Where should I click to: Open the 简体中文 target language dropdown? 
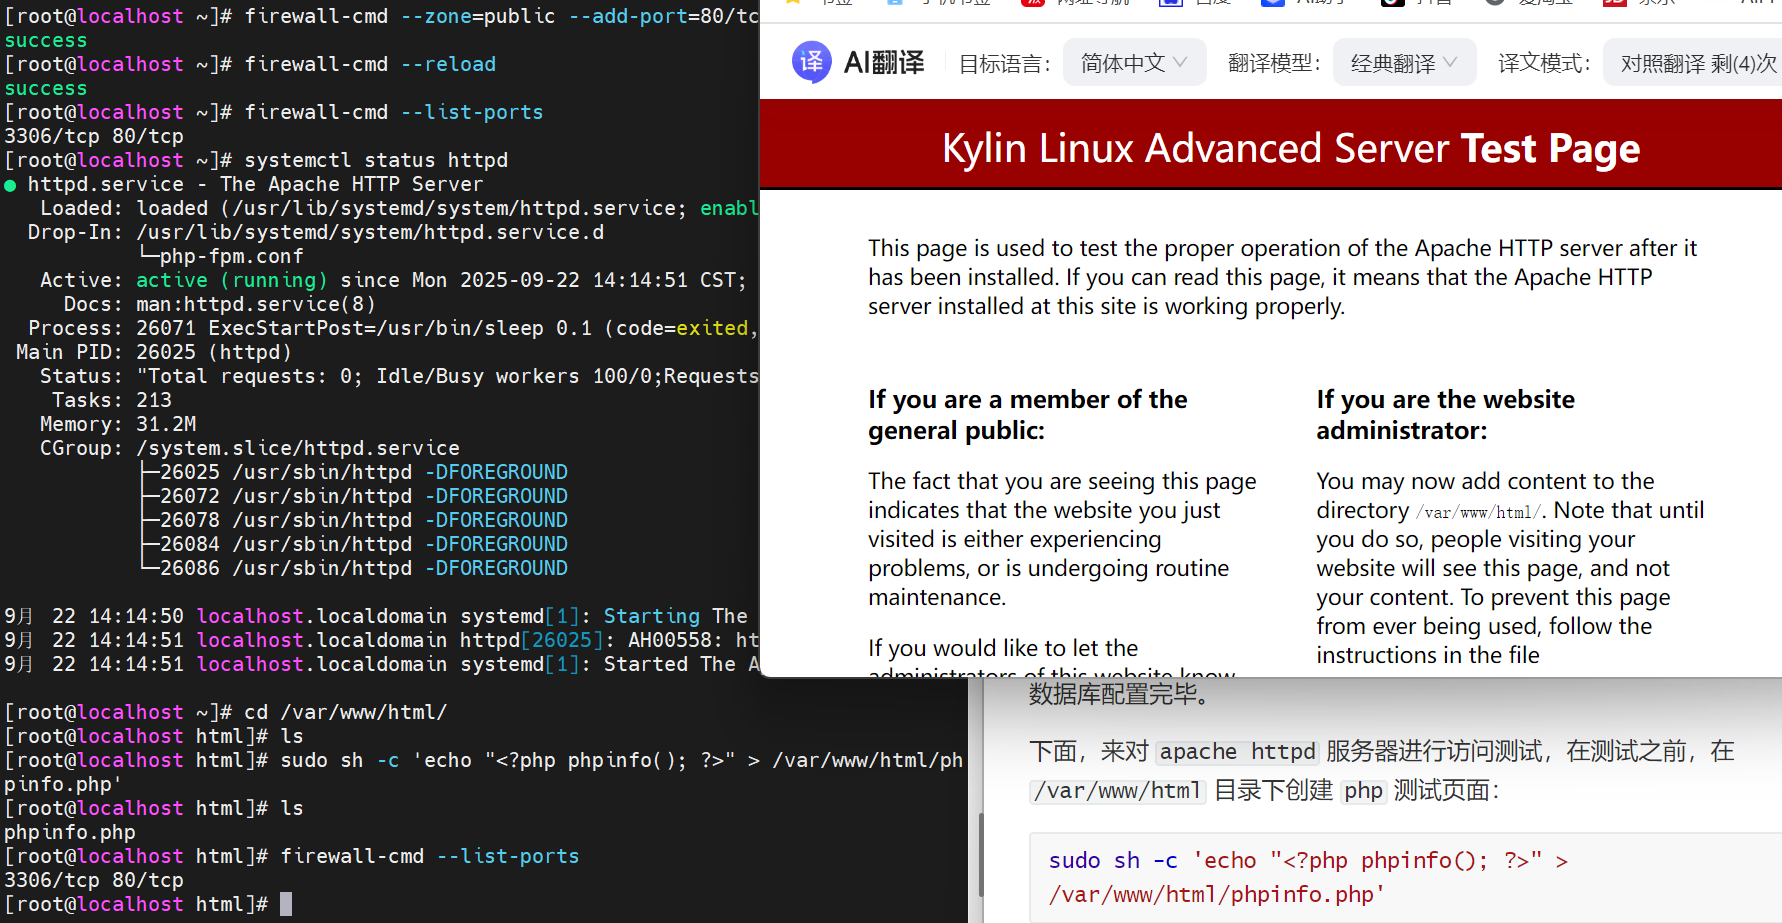pyautogui.click(x=1134, y=63)
